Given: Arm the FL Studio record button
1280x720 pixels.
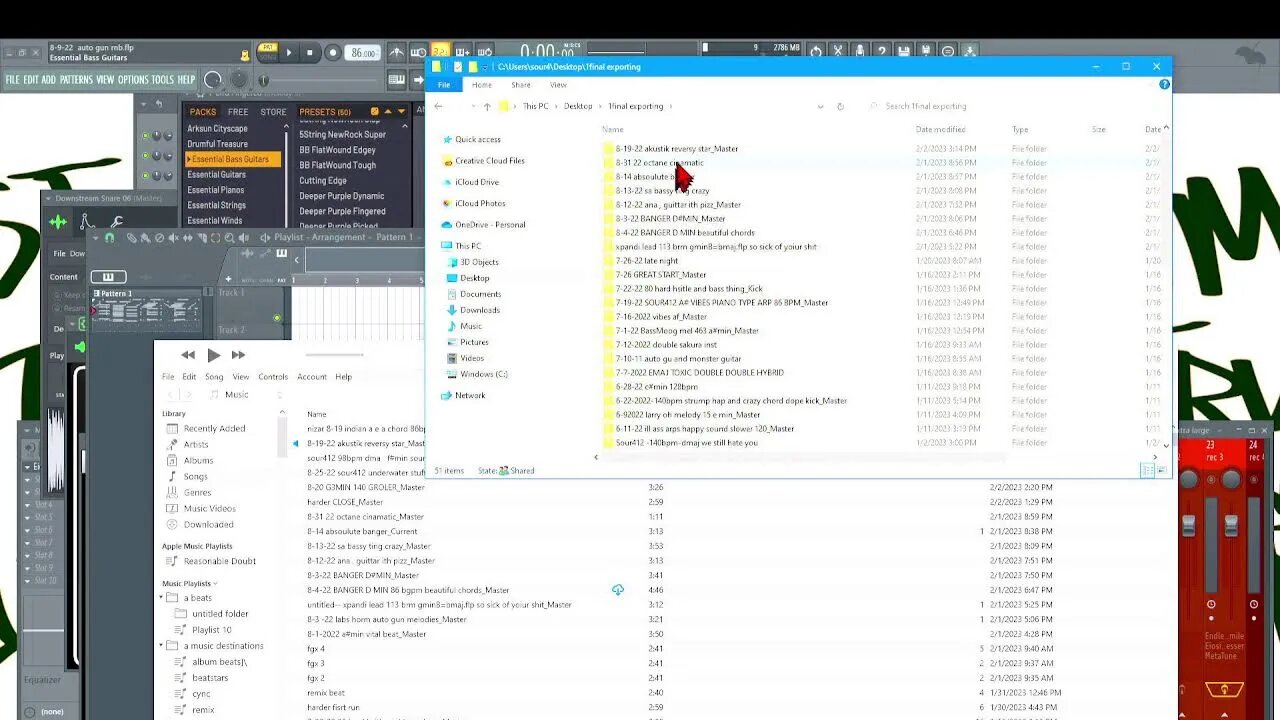Looking at the screenshot, I should click(333, 53).
